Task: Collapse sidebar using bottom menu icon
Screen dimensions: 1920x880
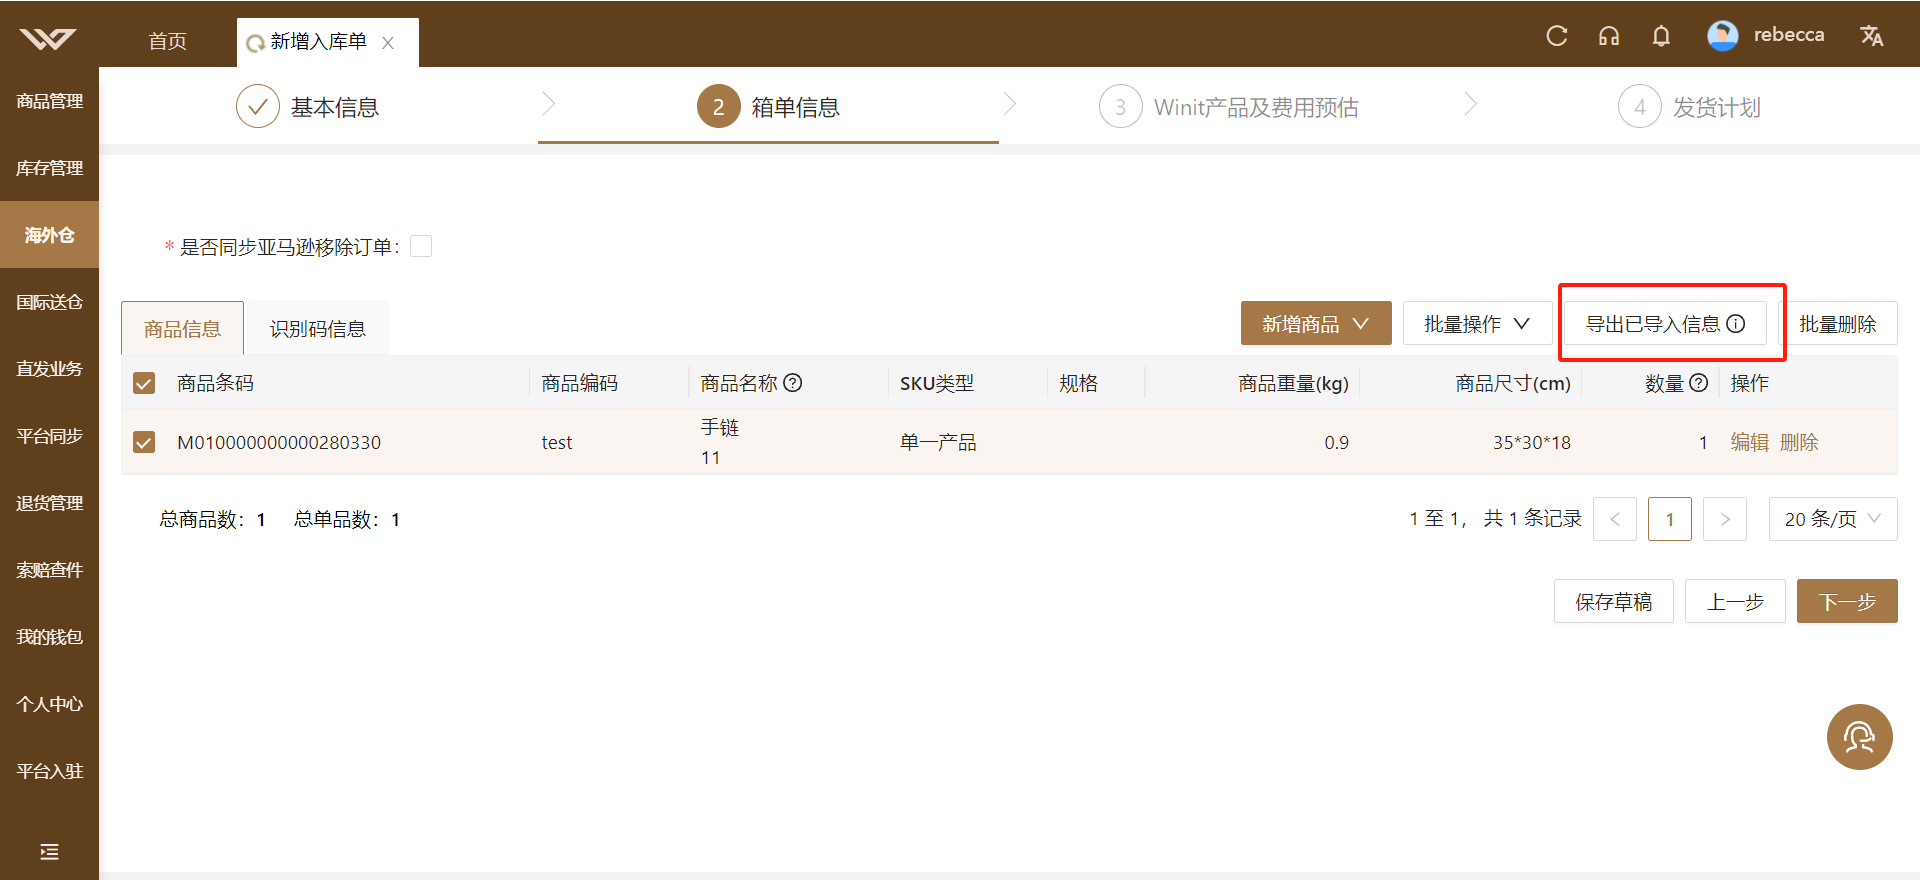Action: point(49,852)
